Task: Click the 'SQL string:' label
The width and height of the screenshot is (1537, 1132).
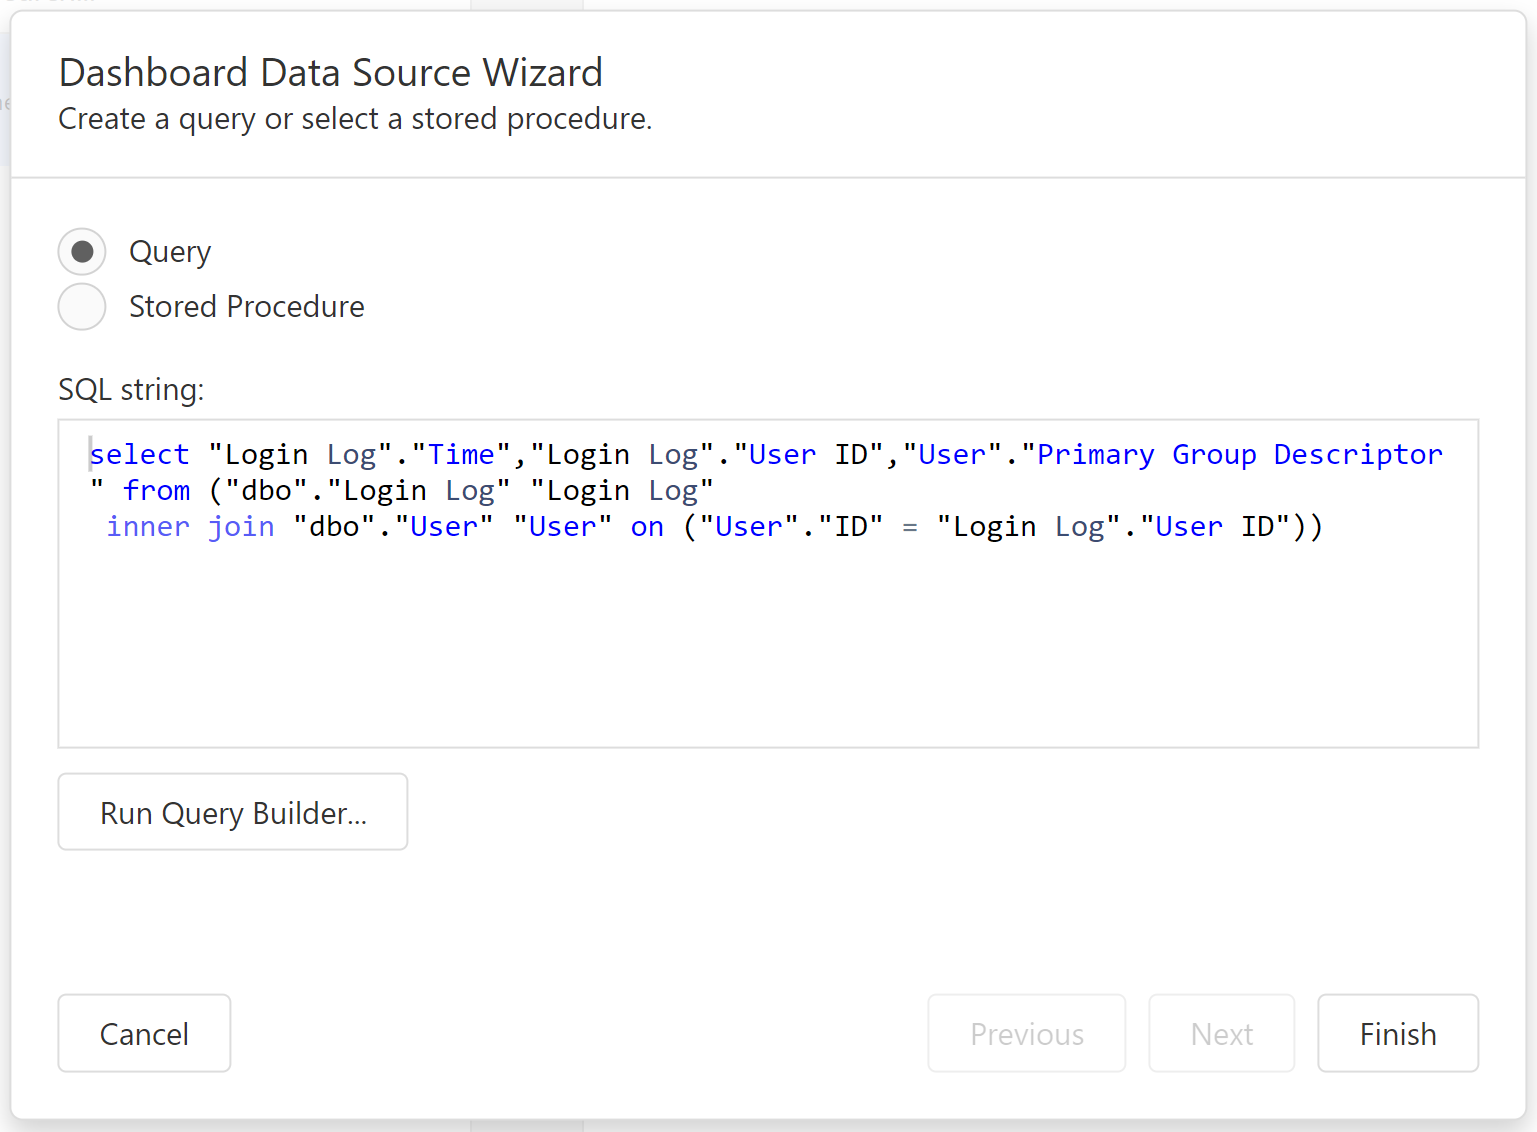Action: coord(131,390)
